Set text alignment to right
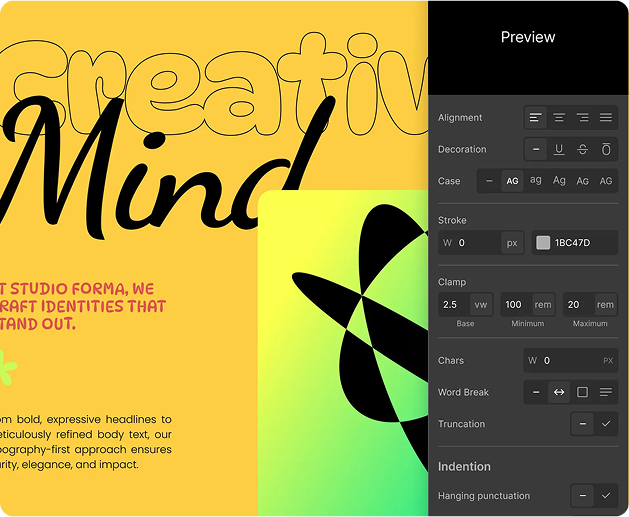This screenshot has height=517, width=629. point(582,118)
